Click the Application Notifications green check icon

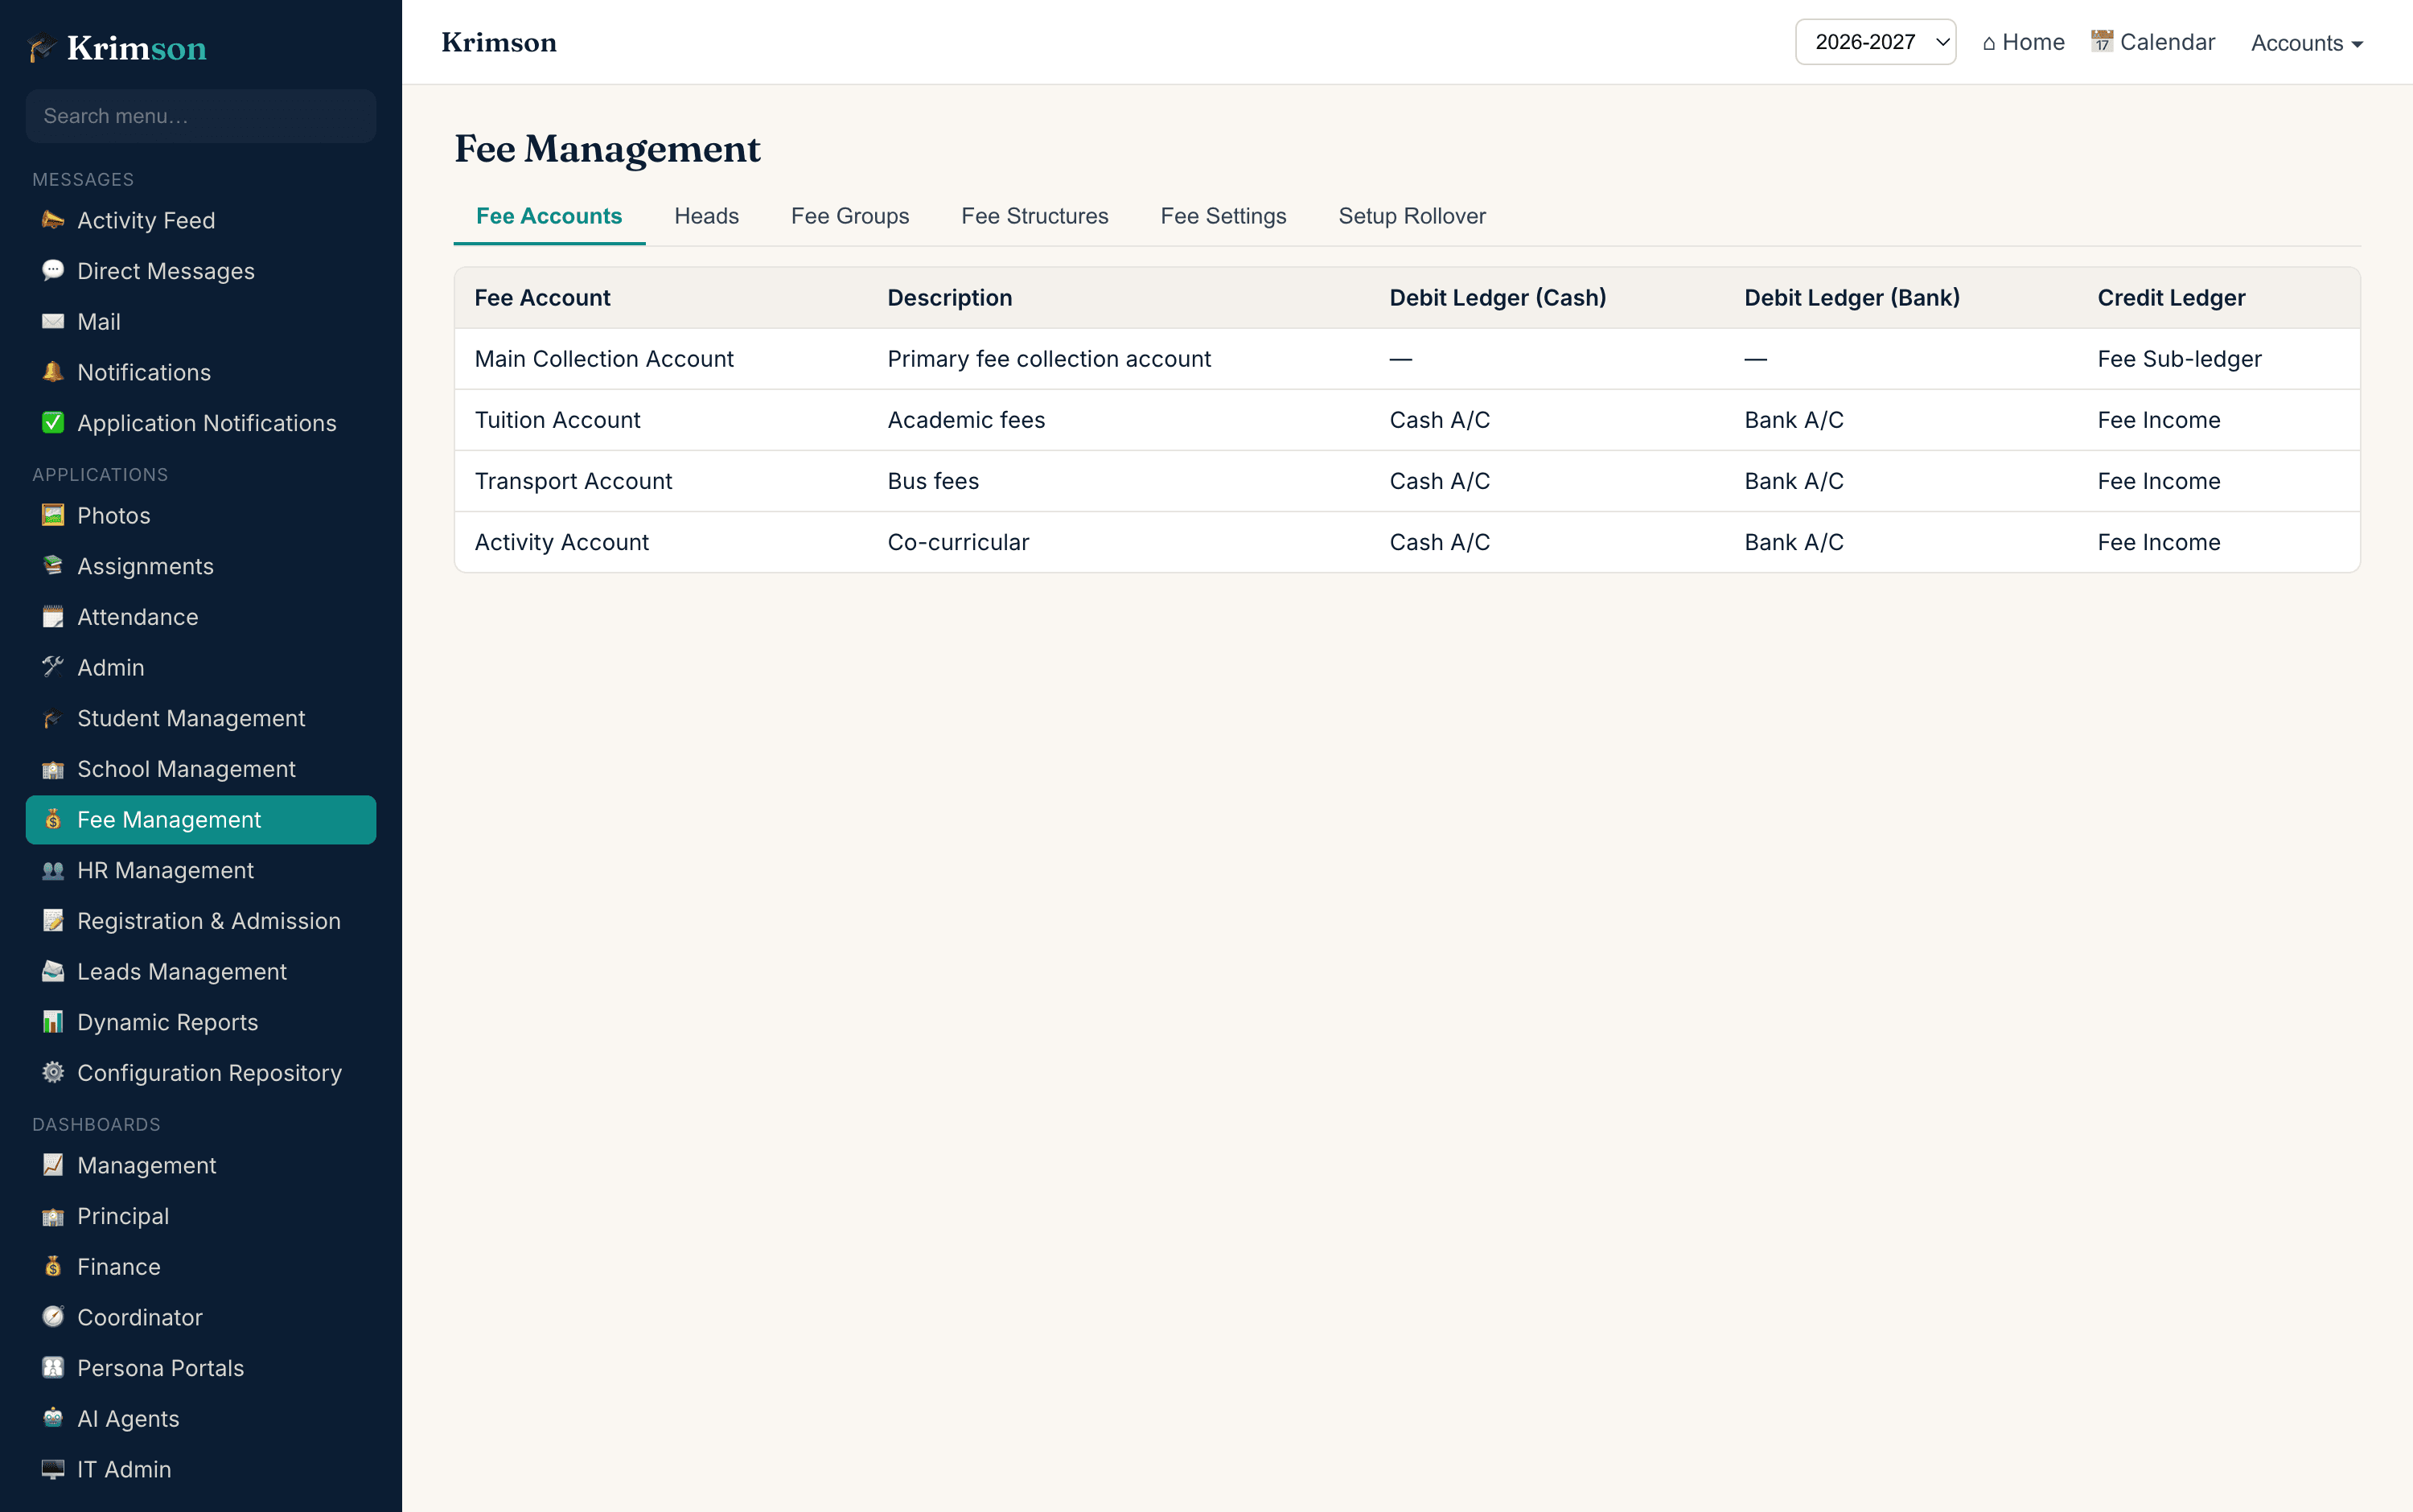click(53, 423)
